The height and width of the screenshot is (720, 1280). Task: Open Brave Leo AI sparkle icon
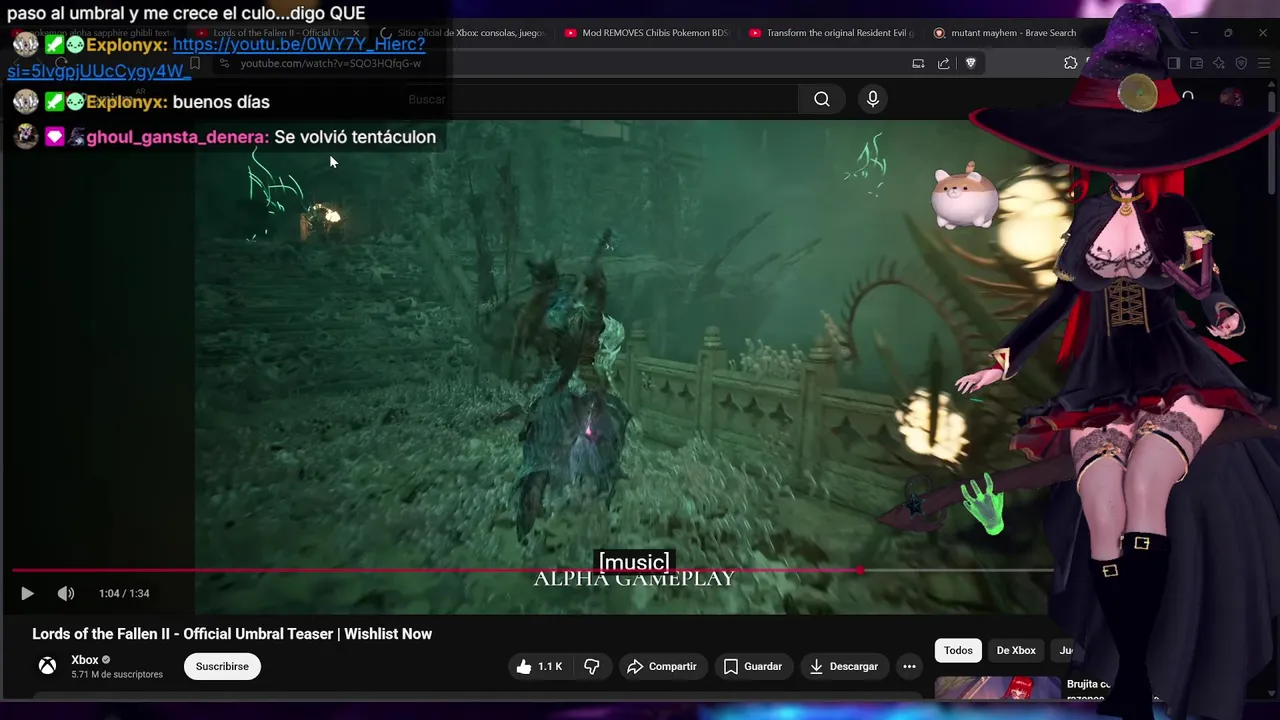1219,63
